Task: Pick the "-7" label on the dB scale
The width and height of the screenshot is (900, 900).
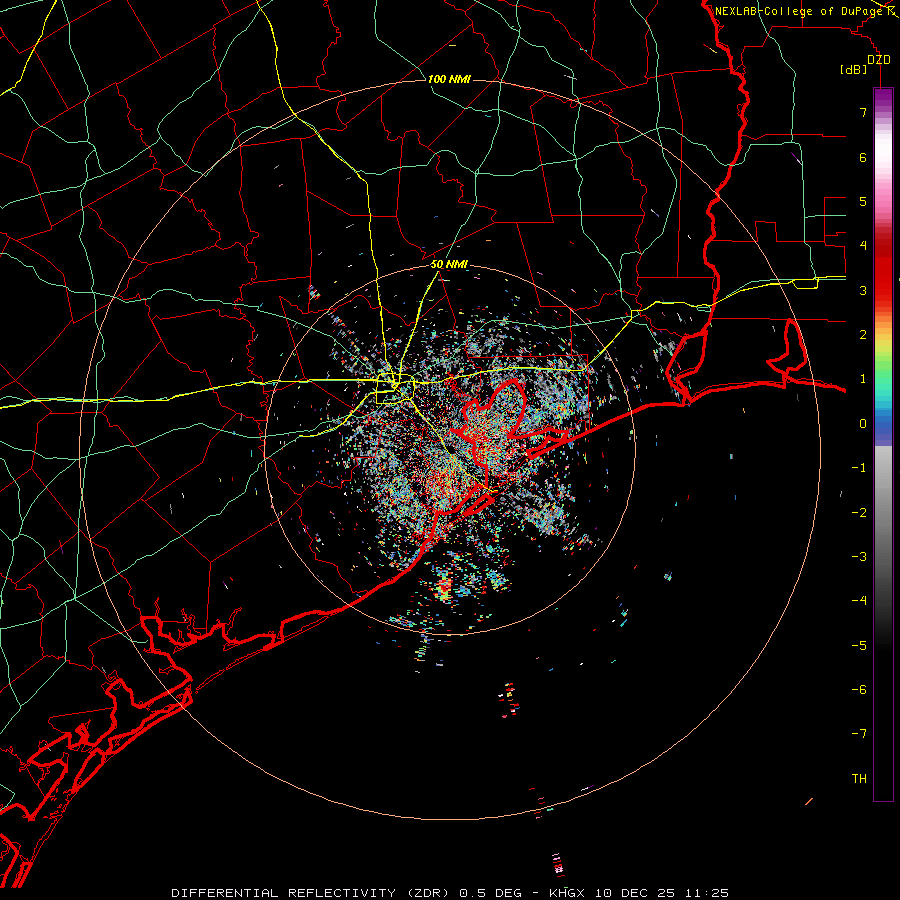Action: pyautogui.click(x=859, y=734)
